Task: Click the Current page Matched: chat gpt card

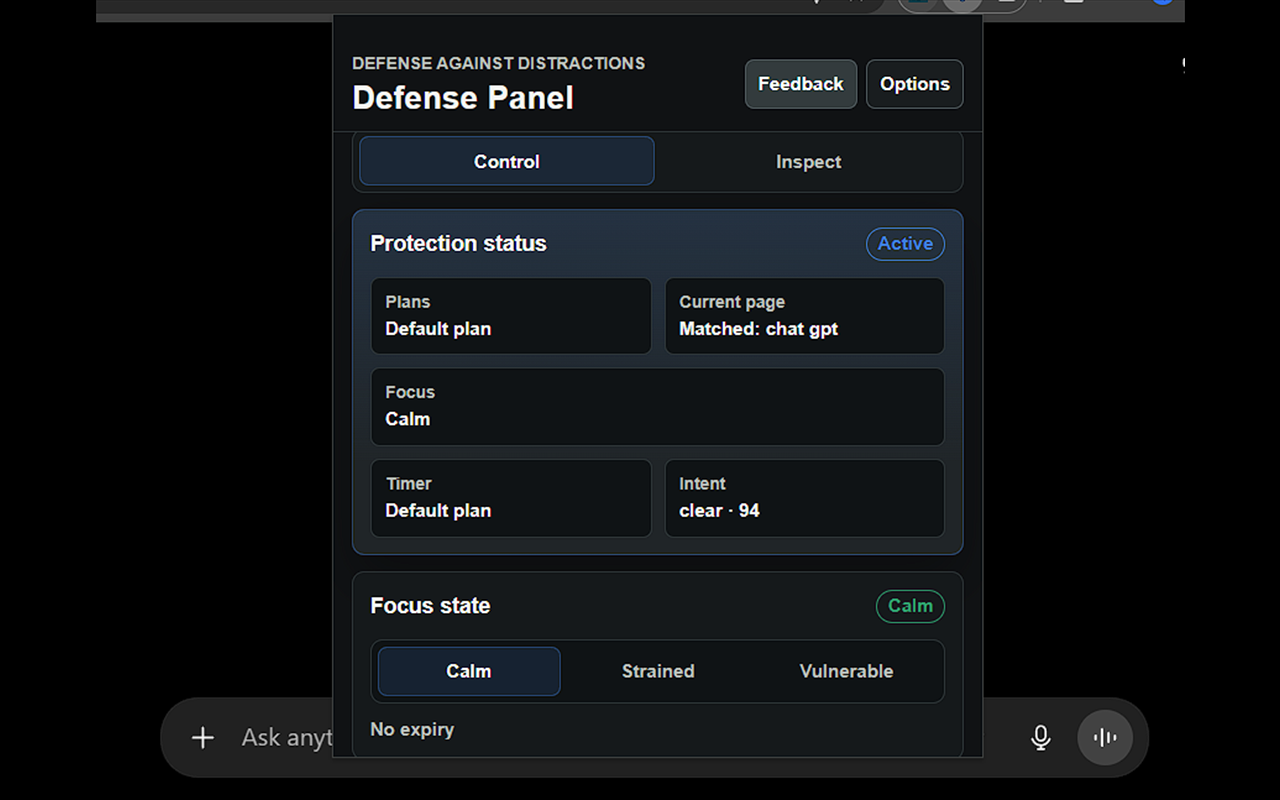Action: click(805, 316)
